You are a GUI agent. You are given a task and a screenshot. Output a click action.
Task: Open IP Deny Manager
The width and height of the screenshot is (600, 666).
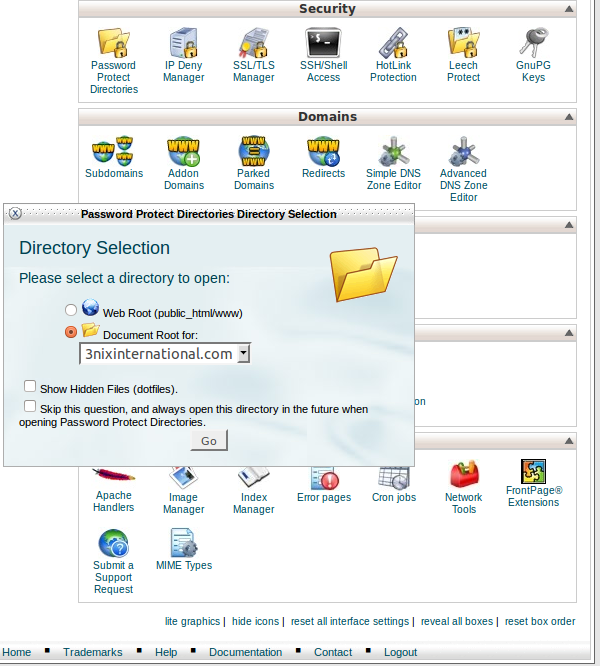183,55
